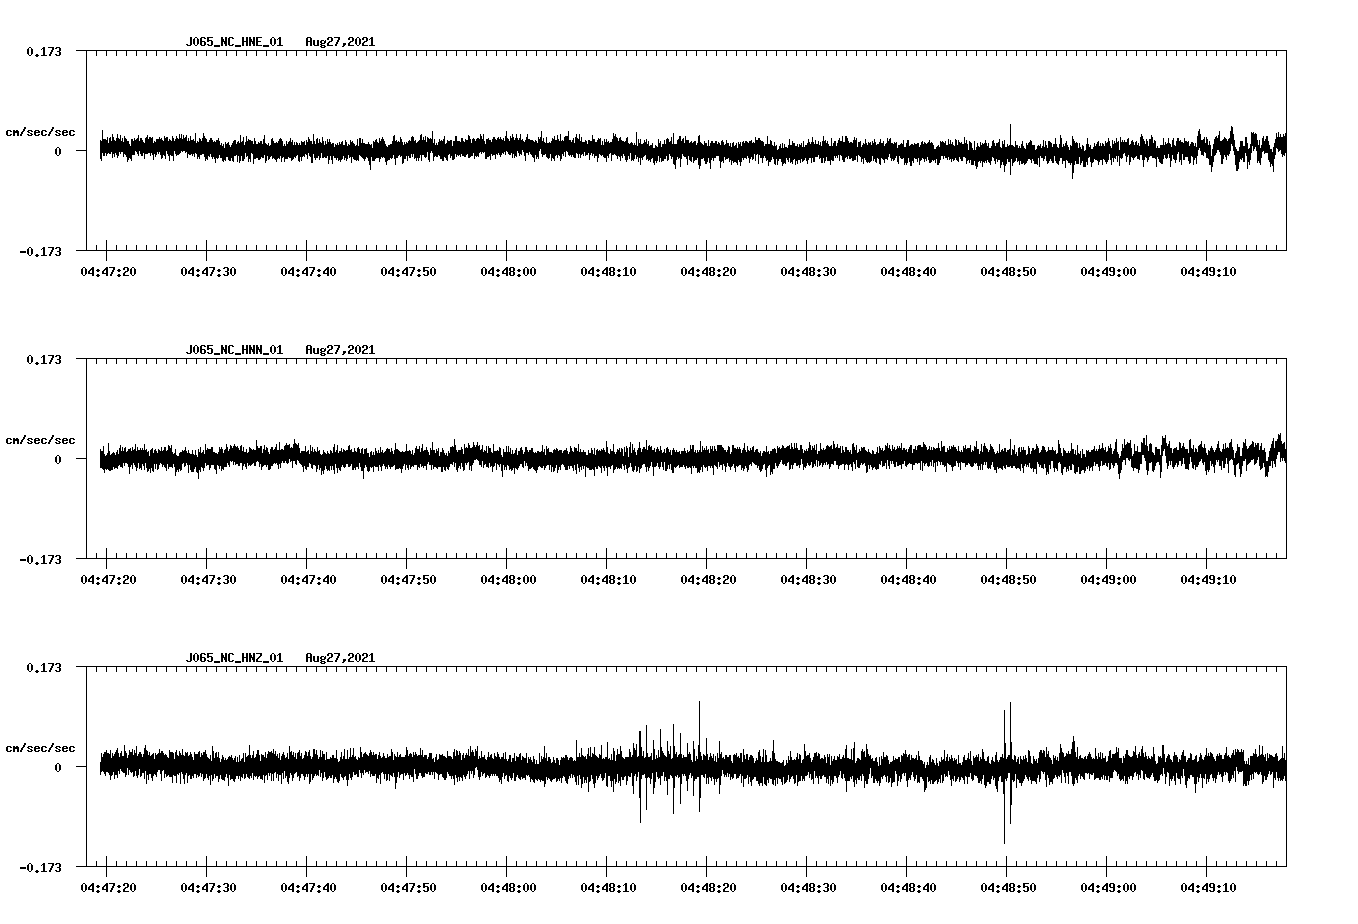The height and width of the screenshot is (924, 1358).
Task: Click 04:47:30 time label under HNZ plot
Action: [x=208, y=887]
